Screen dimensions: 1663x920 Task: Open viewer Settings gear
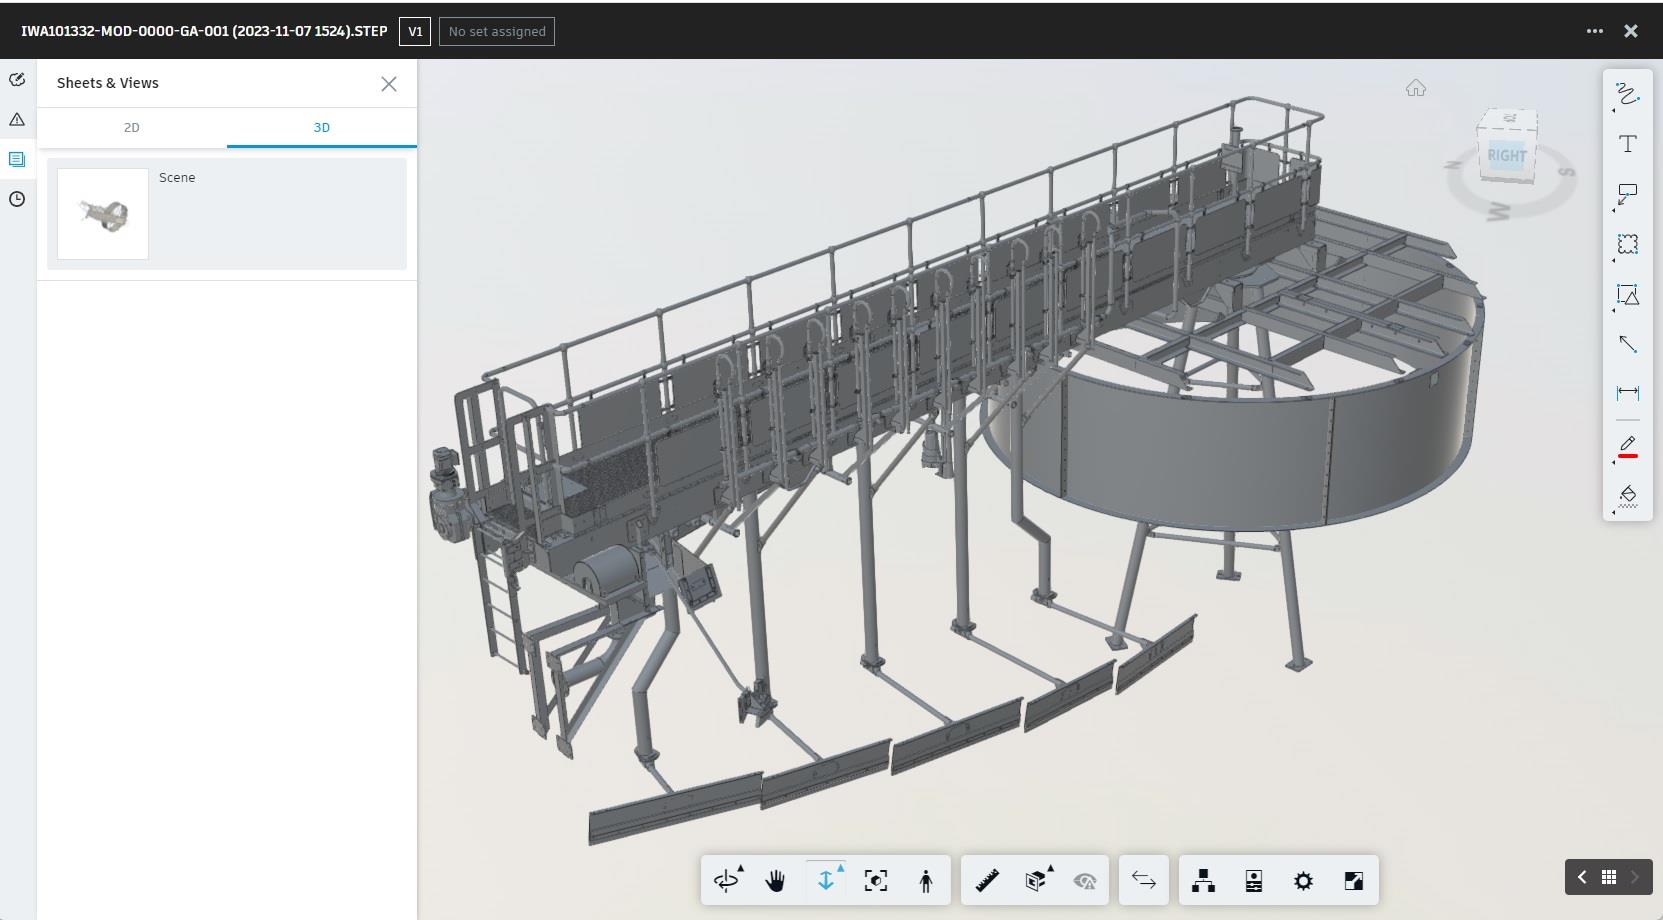click(1302, 881)
